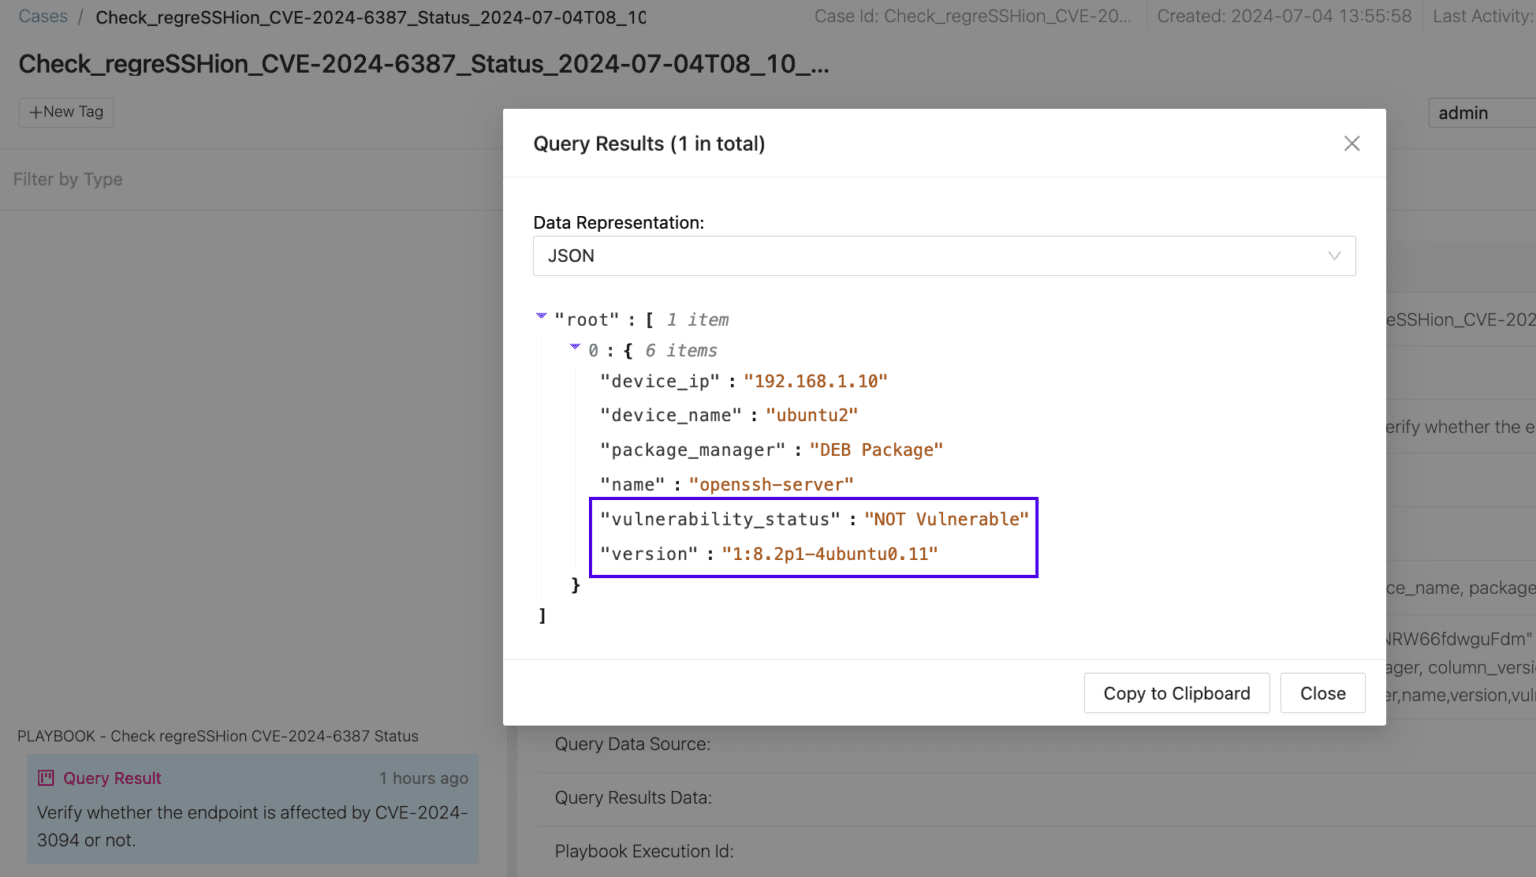Collapse the root array node
1536x877 pixels.
tap(541, 317)
